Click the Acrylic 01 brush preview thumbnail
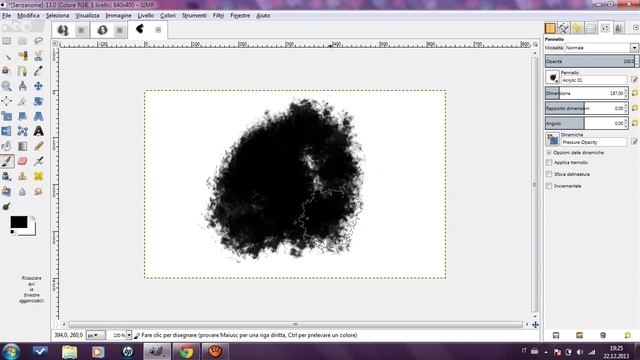The height and width of the screenshot is (360, 640). [553, 77]
